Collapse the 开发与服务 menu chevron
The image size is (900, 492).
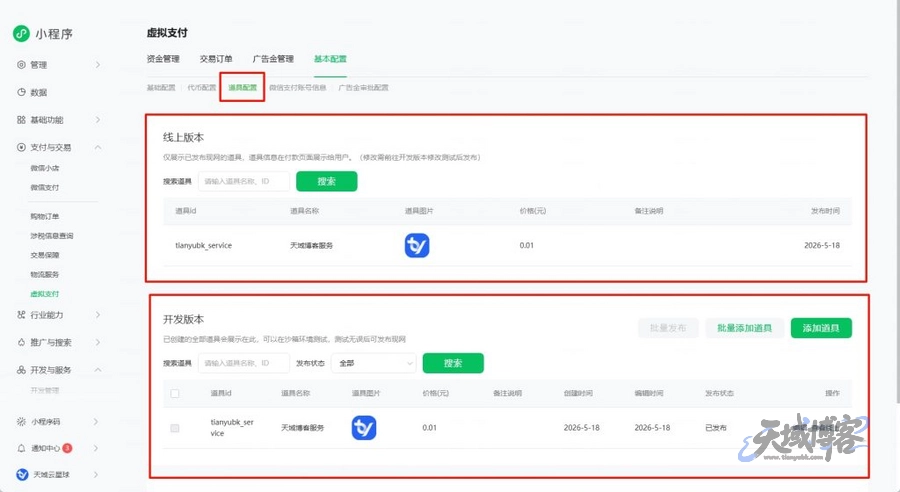tap(98, 370)
